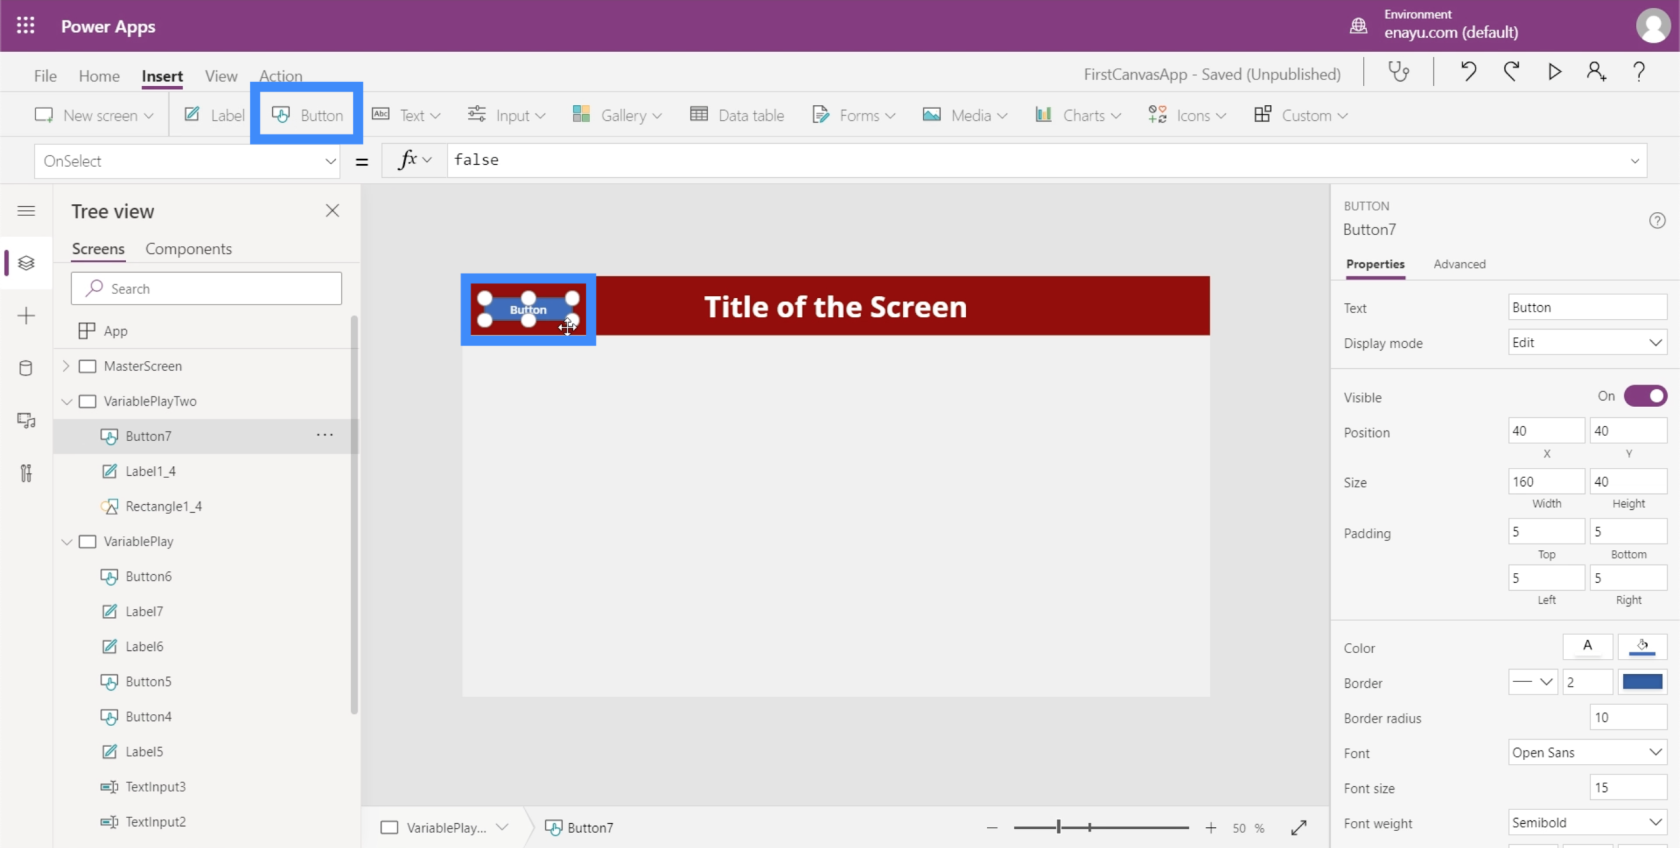Undo the last action

1468,72
